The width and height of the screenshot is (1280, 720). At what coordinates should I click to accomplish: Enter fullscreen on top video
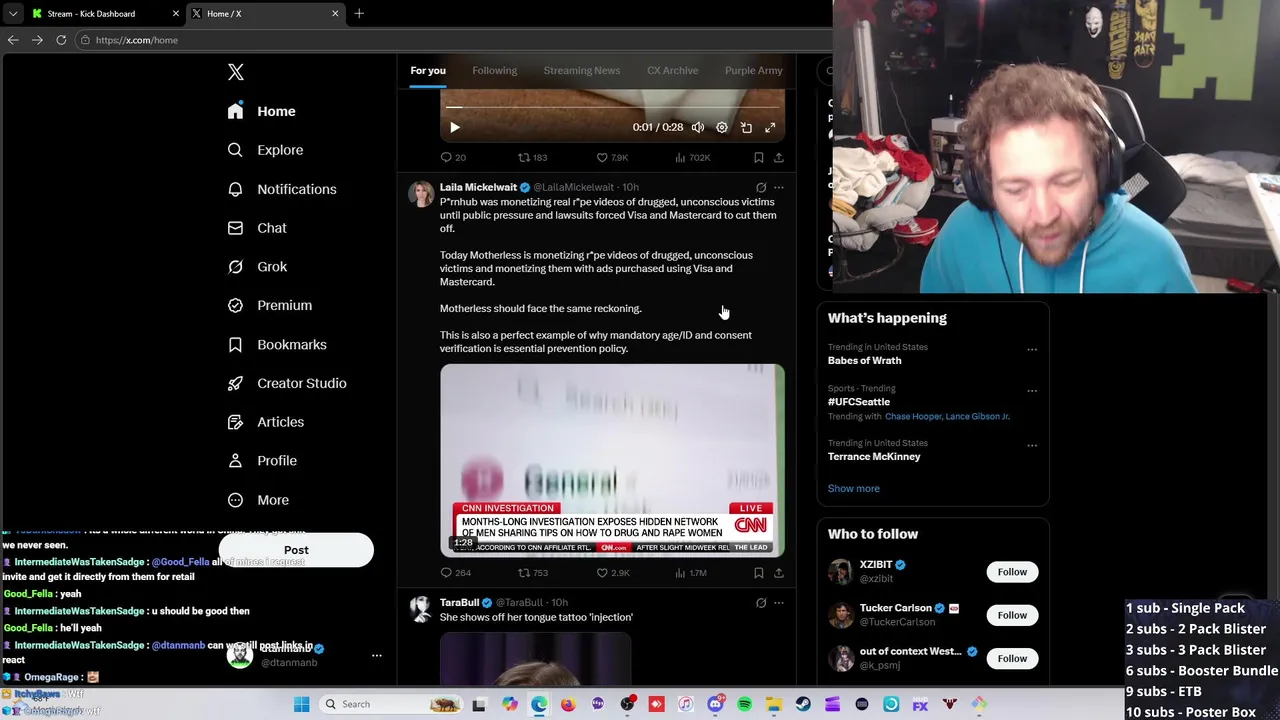click(770, 128)
